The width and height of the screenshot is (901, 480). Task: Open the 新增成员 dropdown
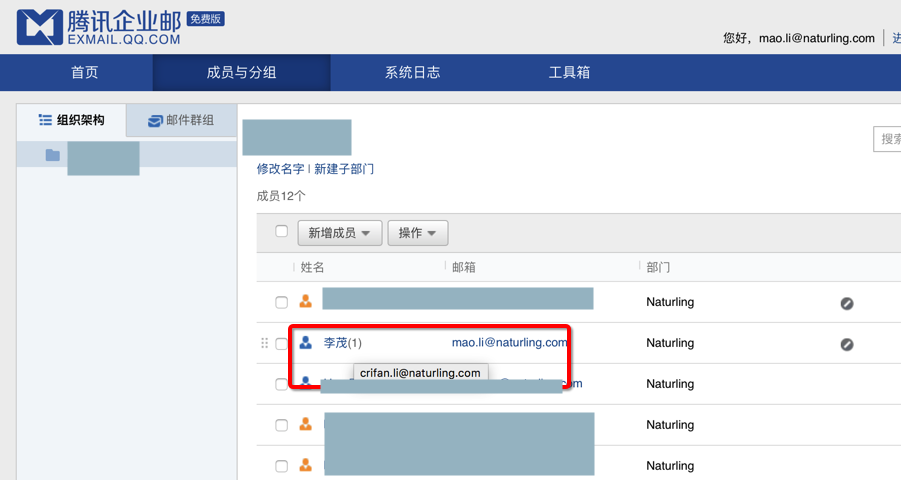[x=340, y=233]
